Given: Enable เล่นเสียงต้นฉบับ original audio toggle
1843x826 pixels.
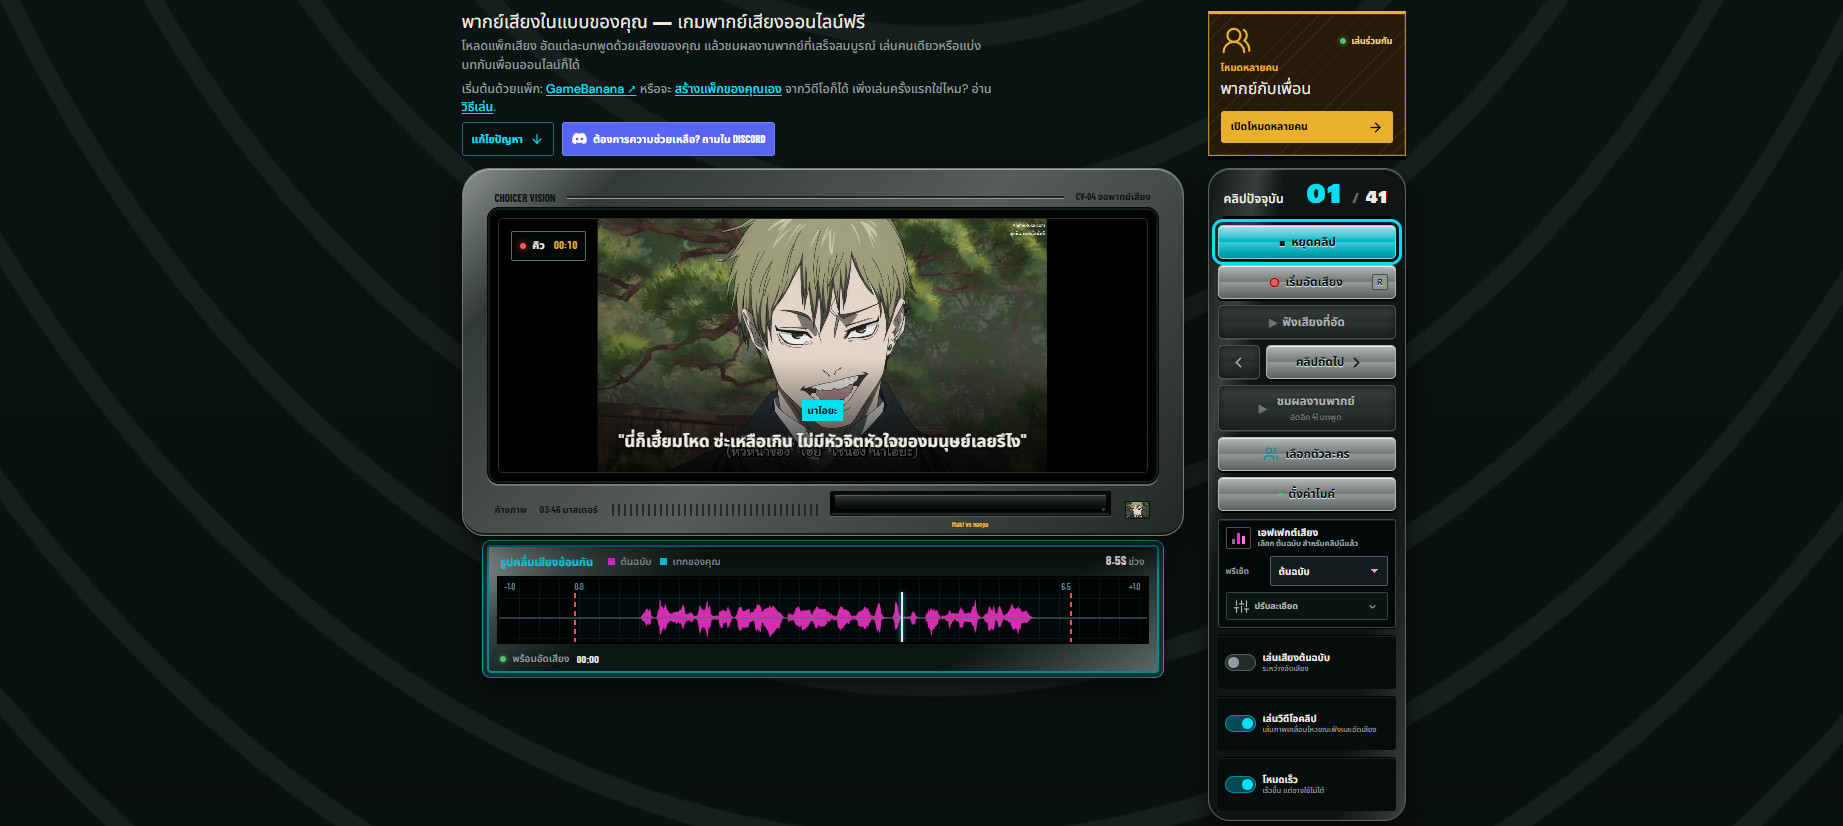Looking at the screenshot, I should [x=1240, y=662].
